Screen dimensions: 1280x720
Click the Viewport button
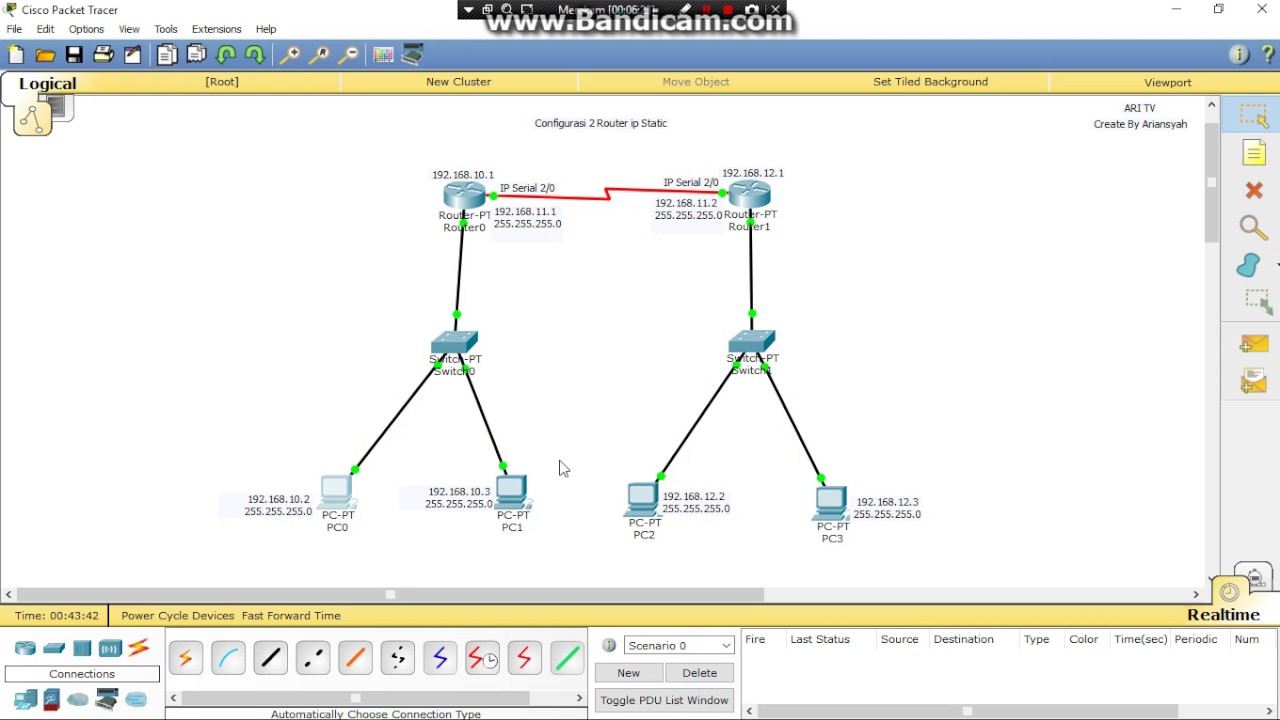(x=1167, y=82)
